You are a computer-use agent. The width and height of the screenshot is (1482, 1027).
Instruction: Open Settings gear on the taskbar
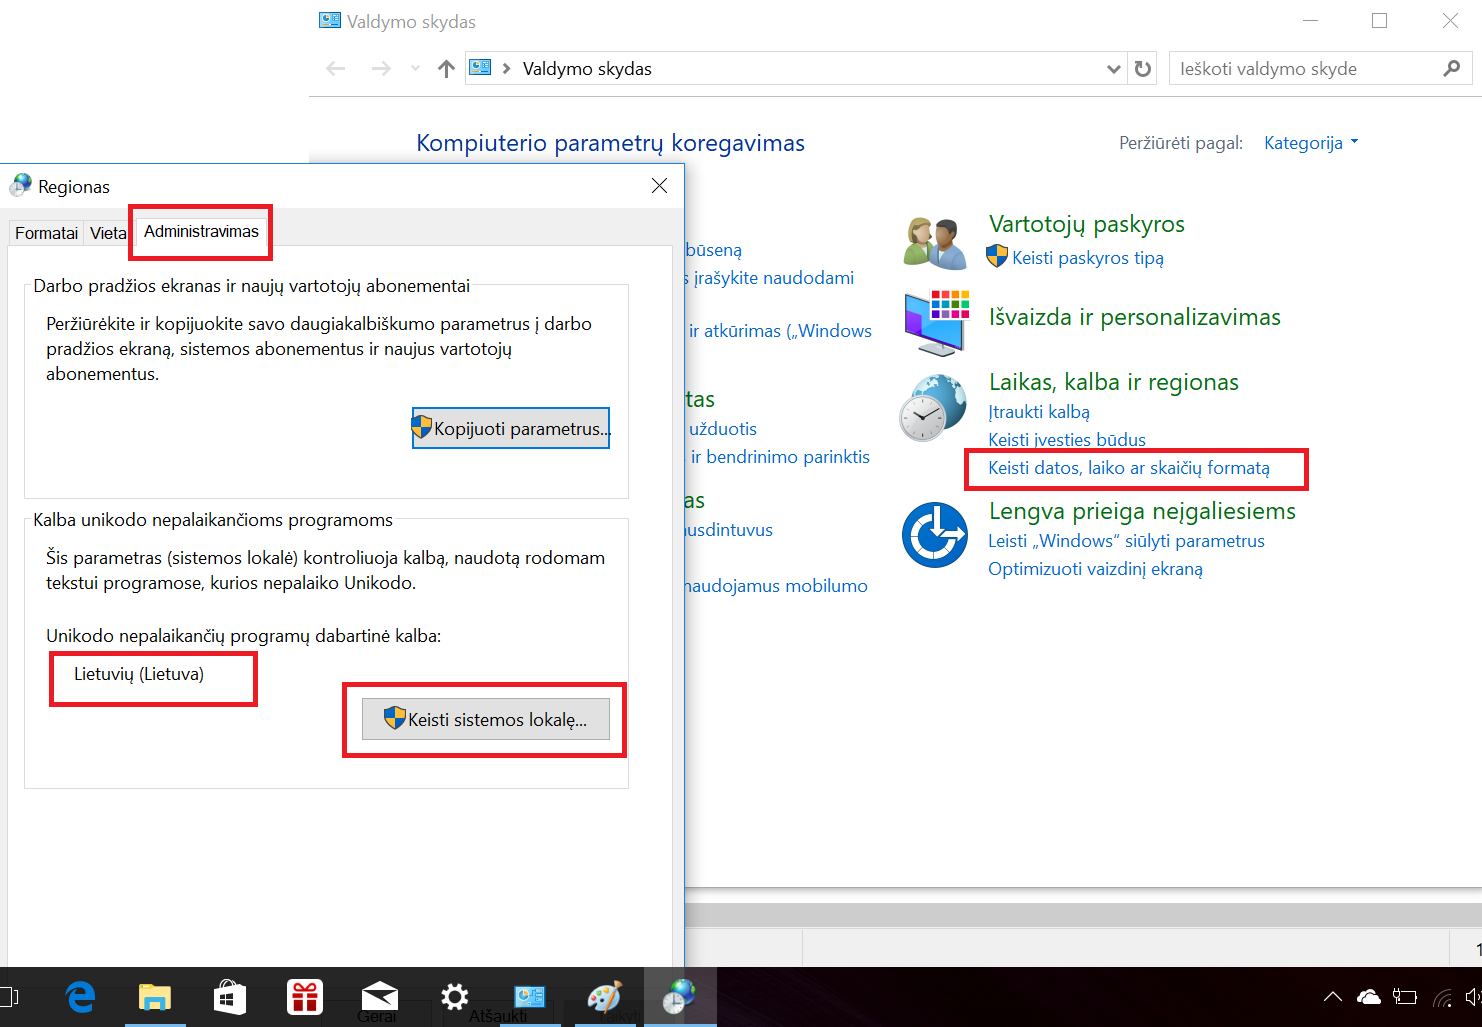tap(454, 997)
